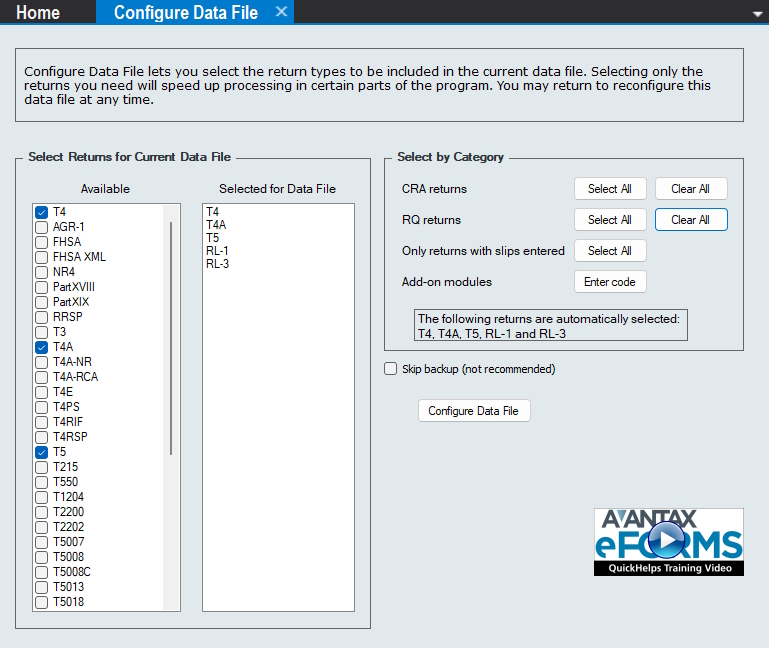
Task: Toggle Skip backup checkbox
Action: tap(391, 369)
